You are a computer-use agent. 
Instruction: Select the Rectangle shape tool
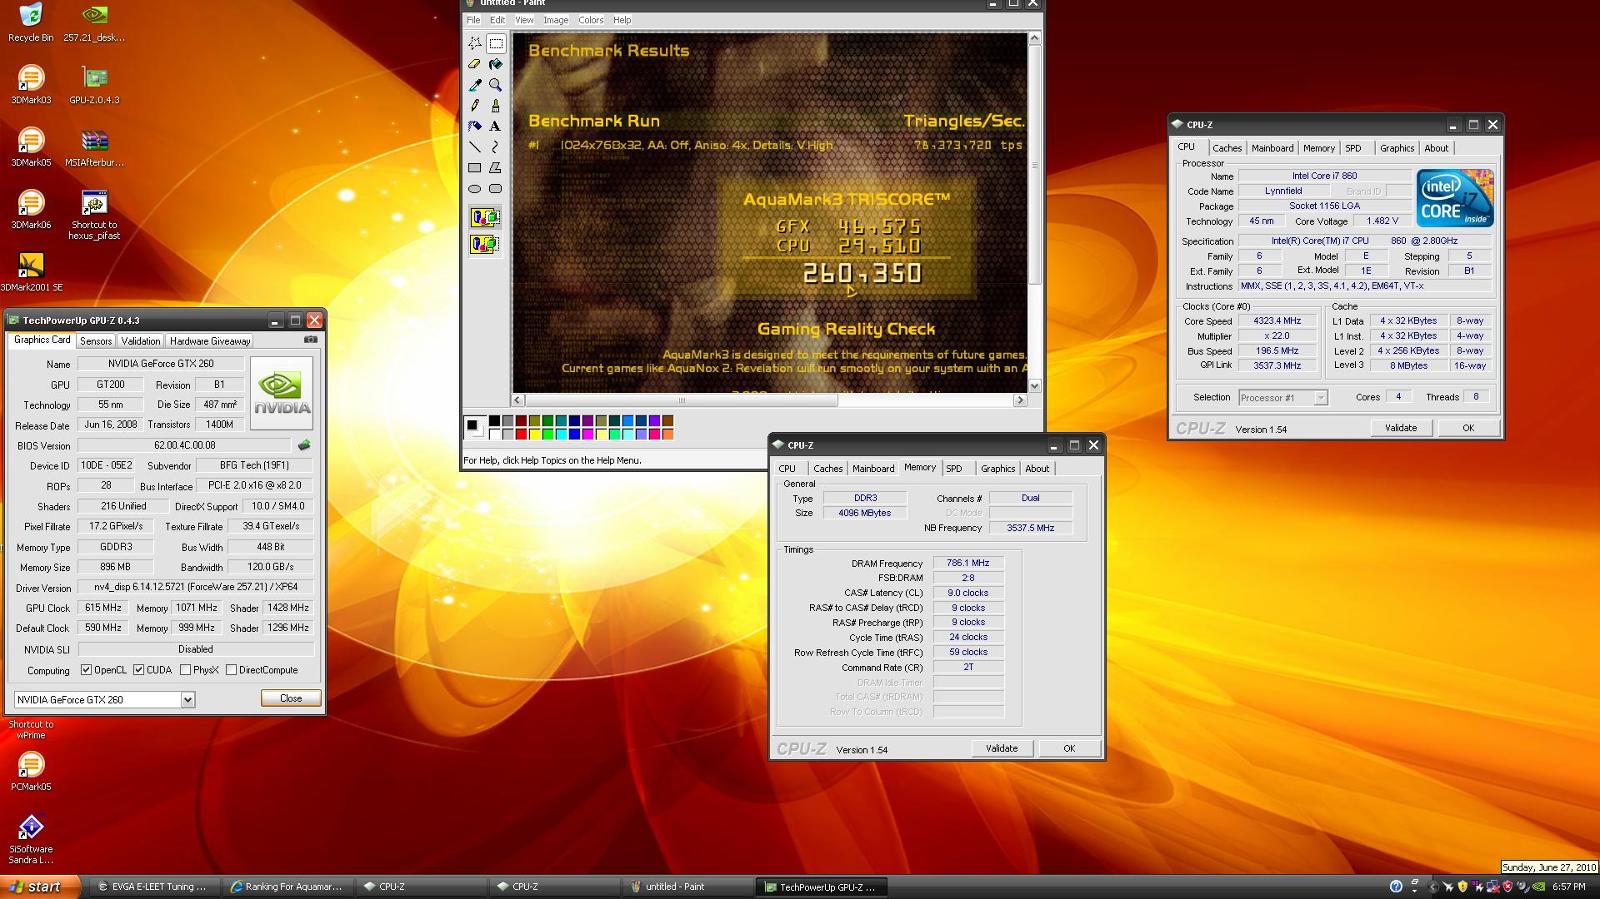(475, 167)
